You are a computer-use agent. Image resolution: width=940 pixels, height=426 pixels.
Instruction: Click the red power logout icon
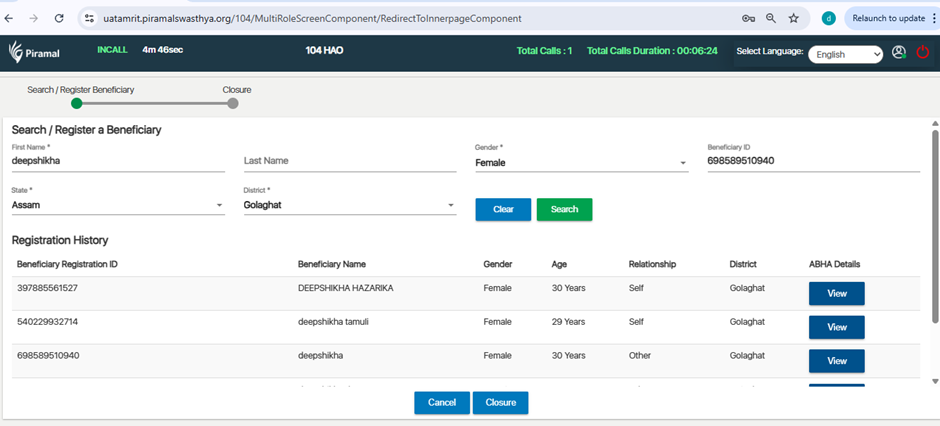click(x=922, y=52)
